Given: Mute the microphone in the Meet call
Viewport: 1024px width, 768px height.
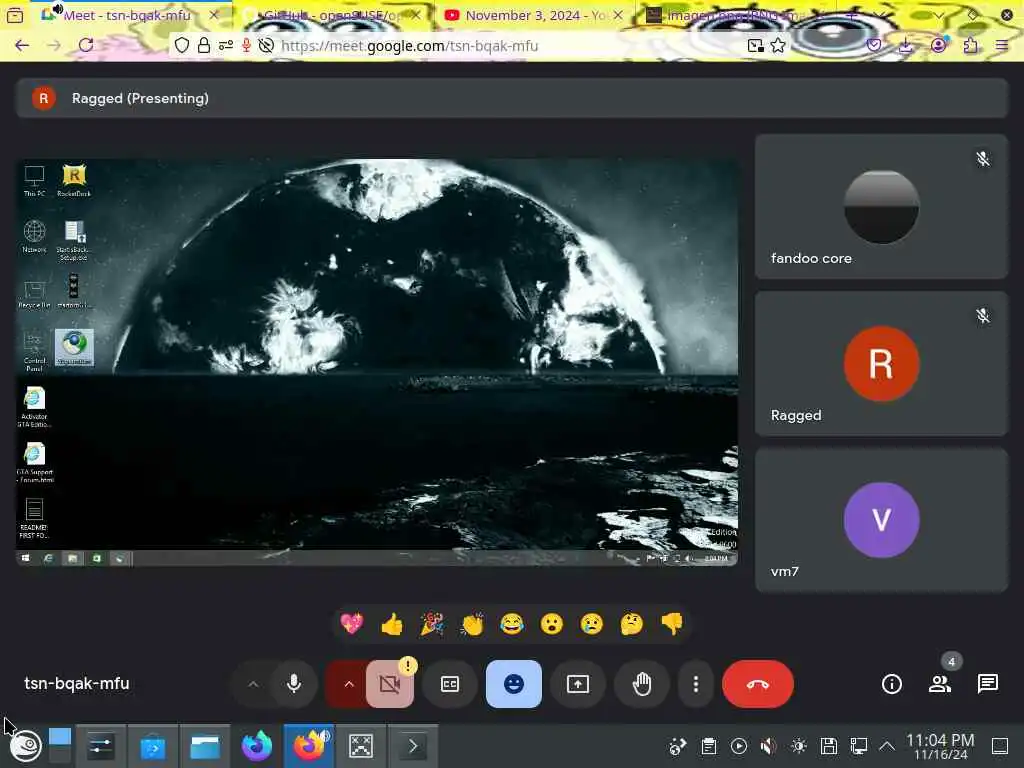Looking at the screenshot, I should click(x=294, y=684).
